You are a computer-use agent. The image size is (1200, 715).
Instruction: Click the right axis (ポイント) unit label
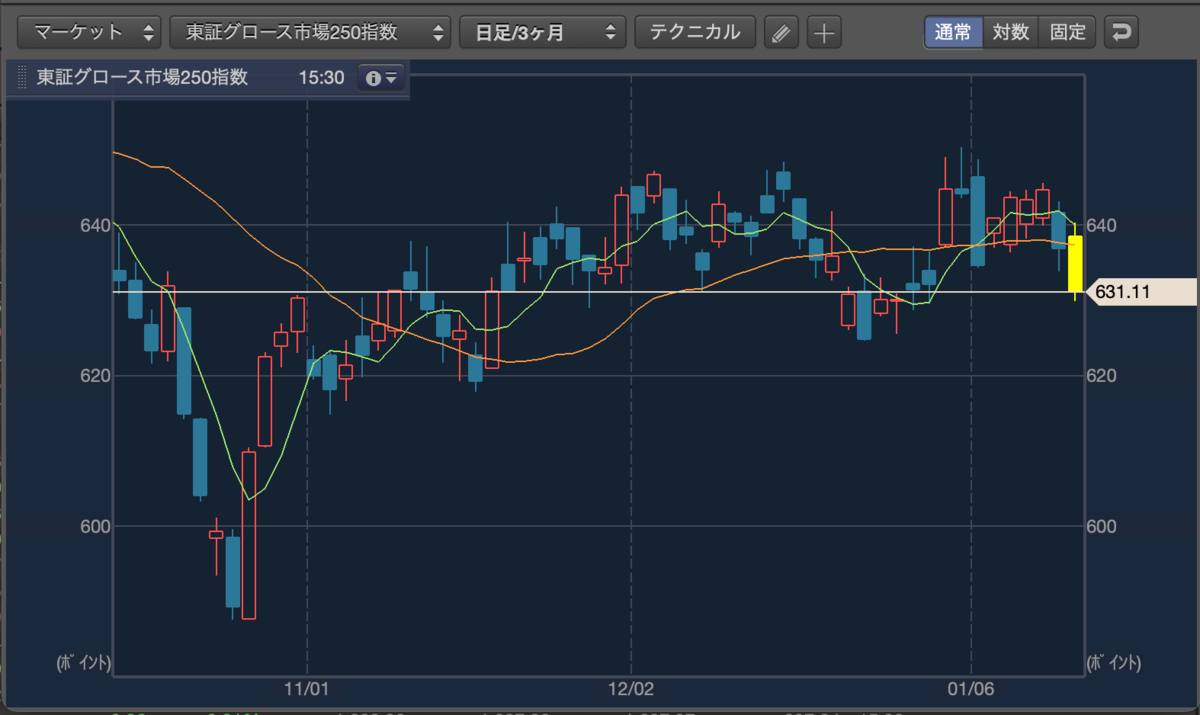pos(1113,663)
